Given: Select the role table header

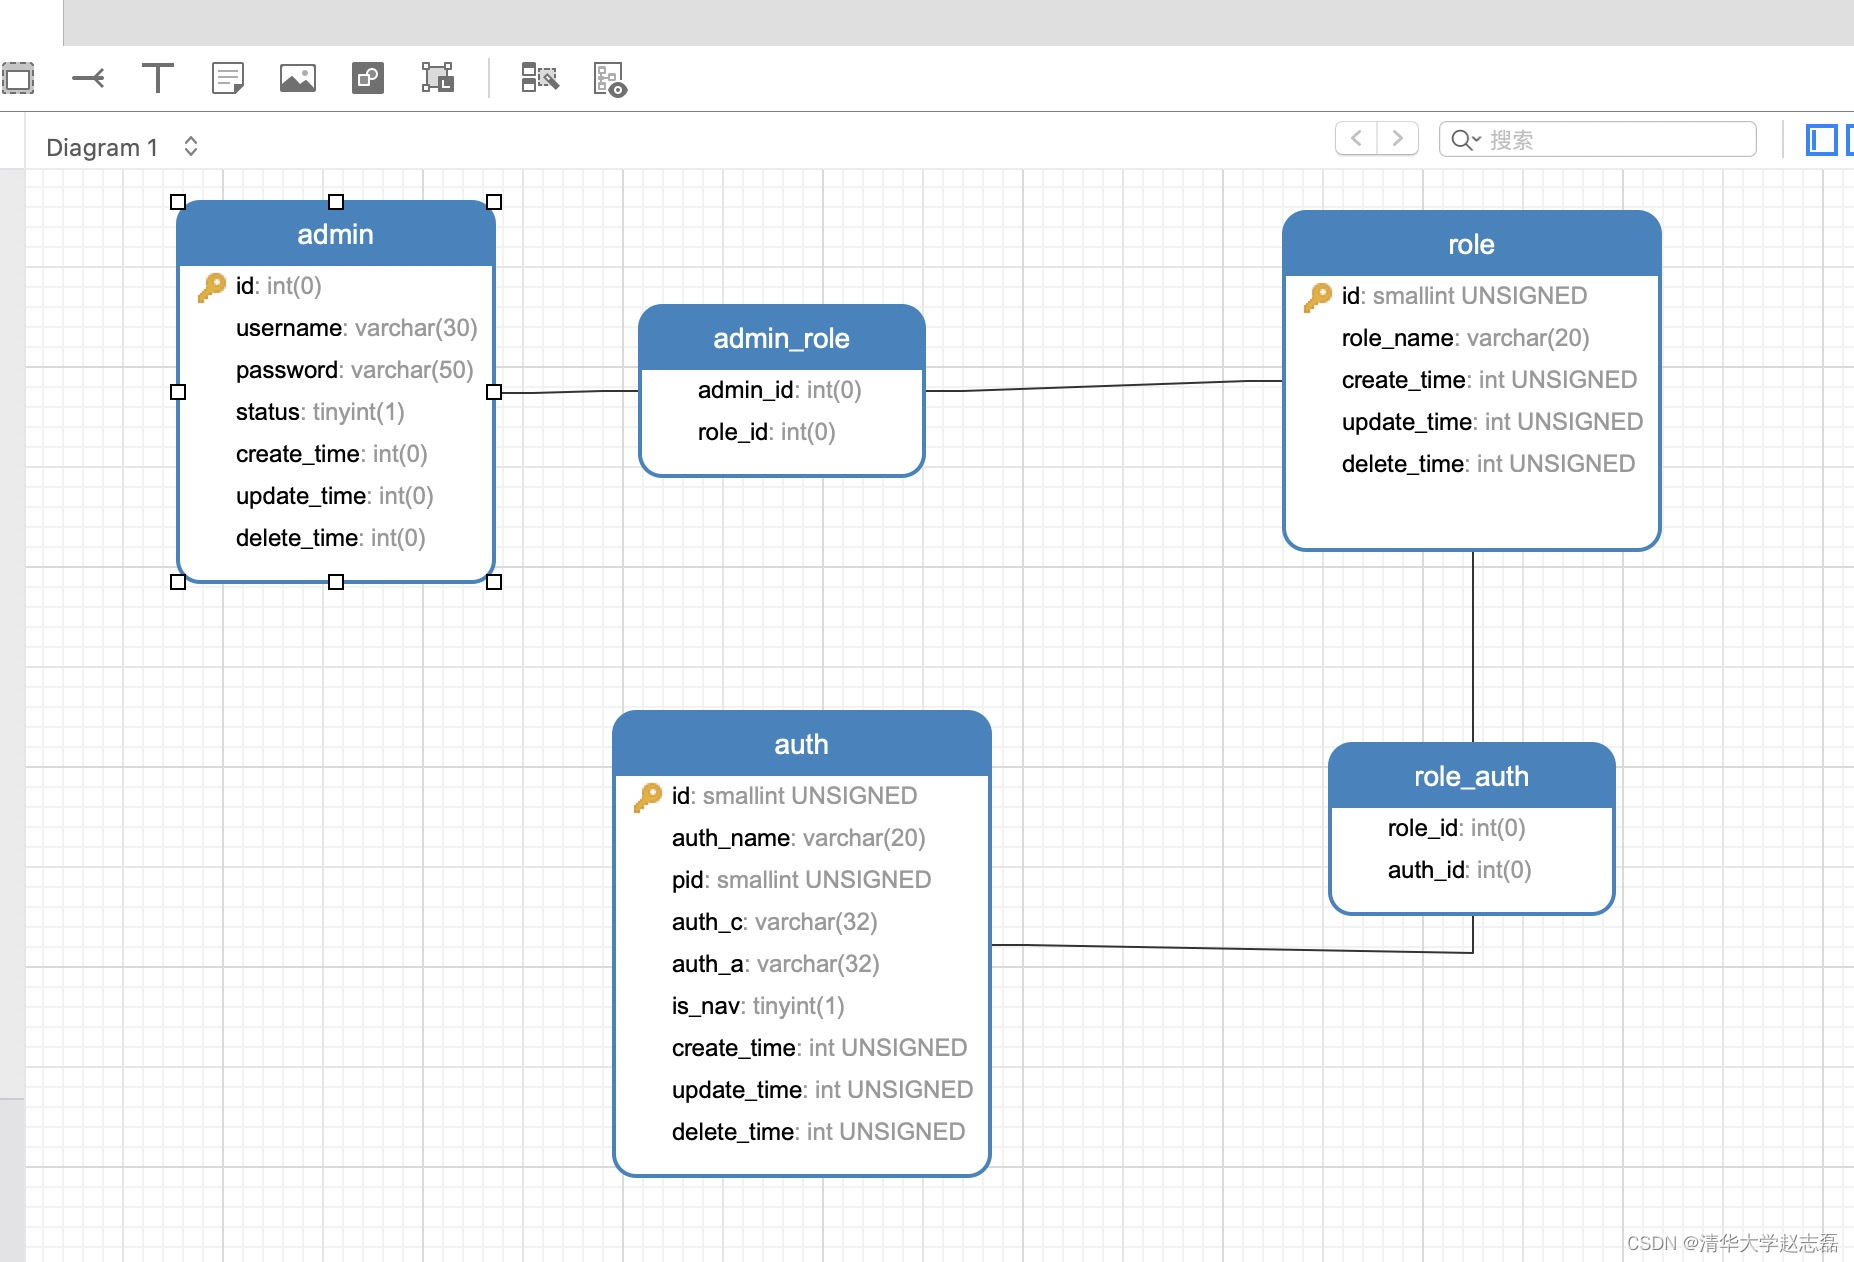Looking at the screenshot, I should (x=1471, y=245).
